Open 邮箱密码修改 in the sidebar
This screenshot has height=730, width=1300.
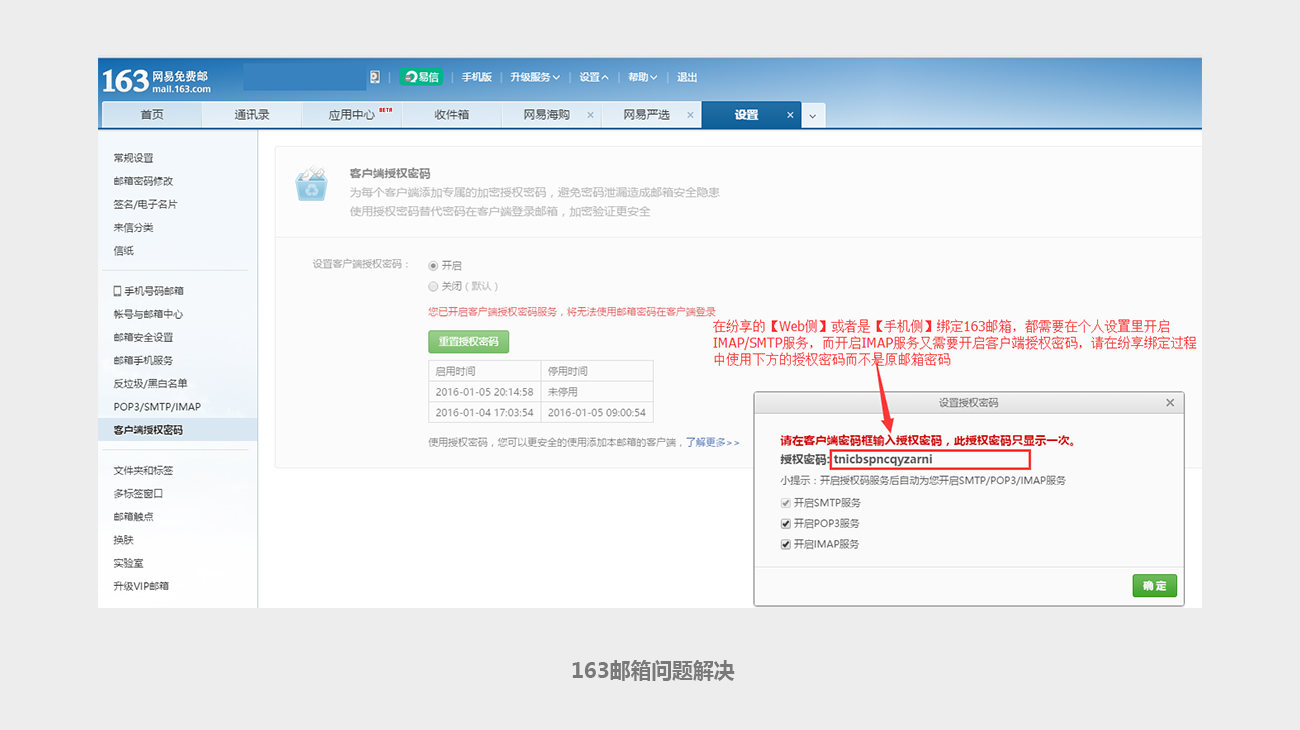click(143, 181)
